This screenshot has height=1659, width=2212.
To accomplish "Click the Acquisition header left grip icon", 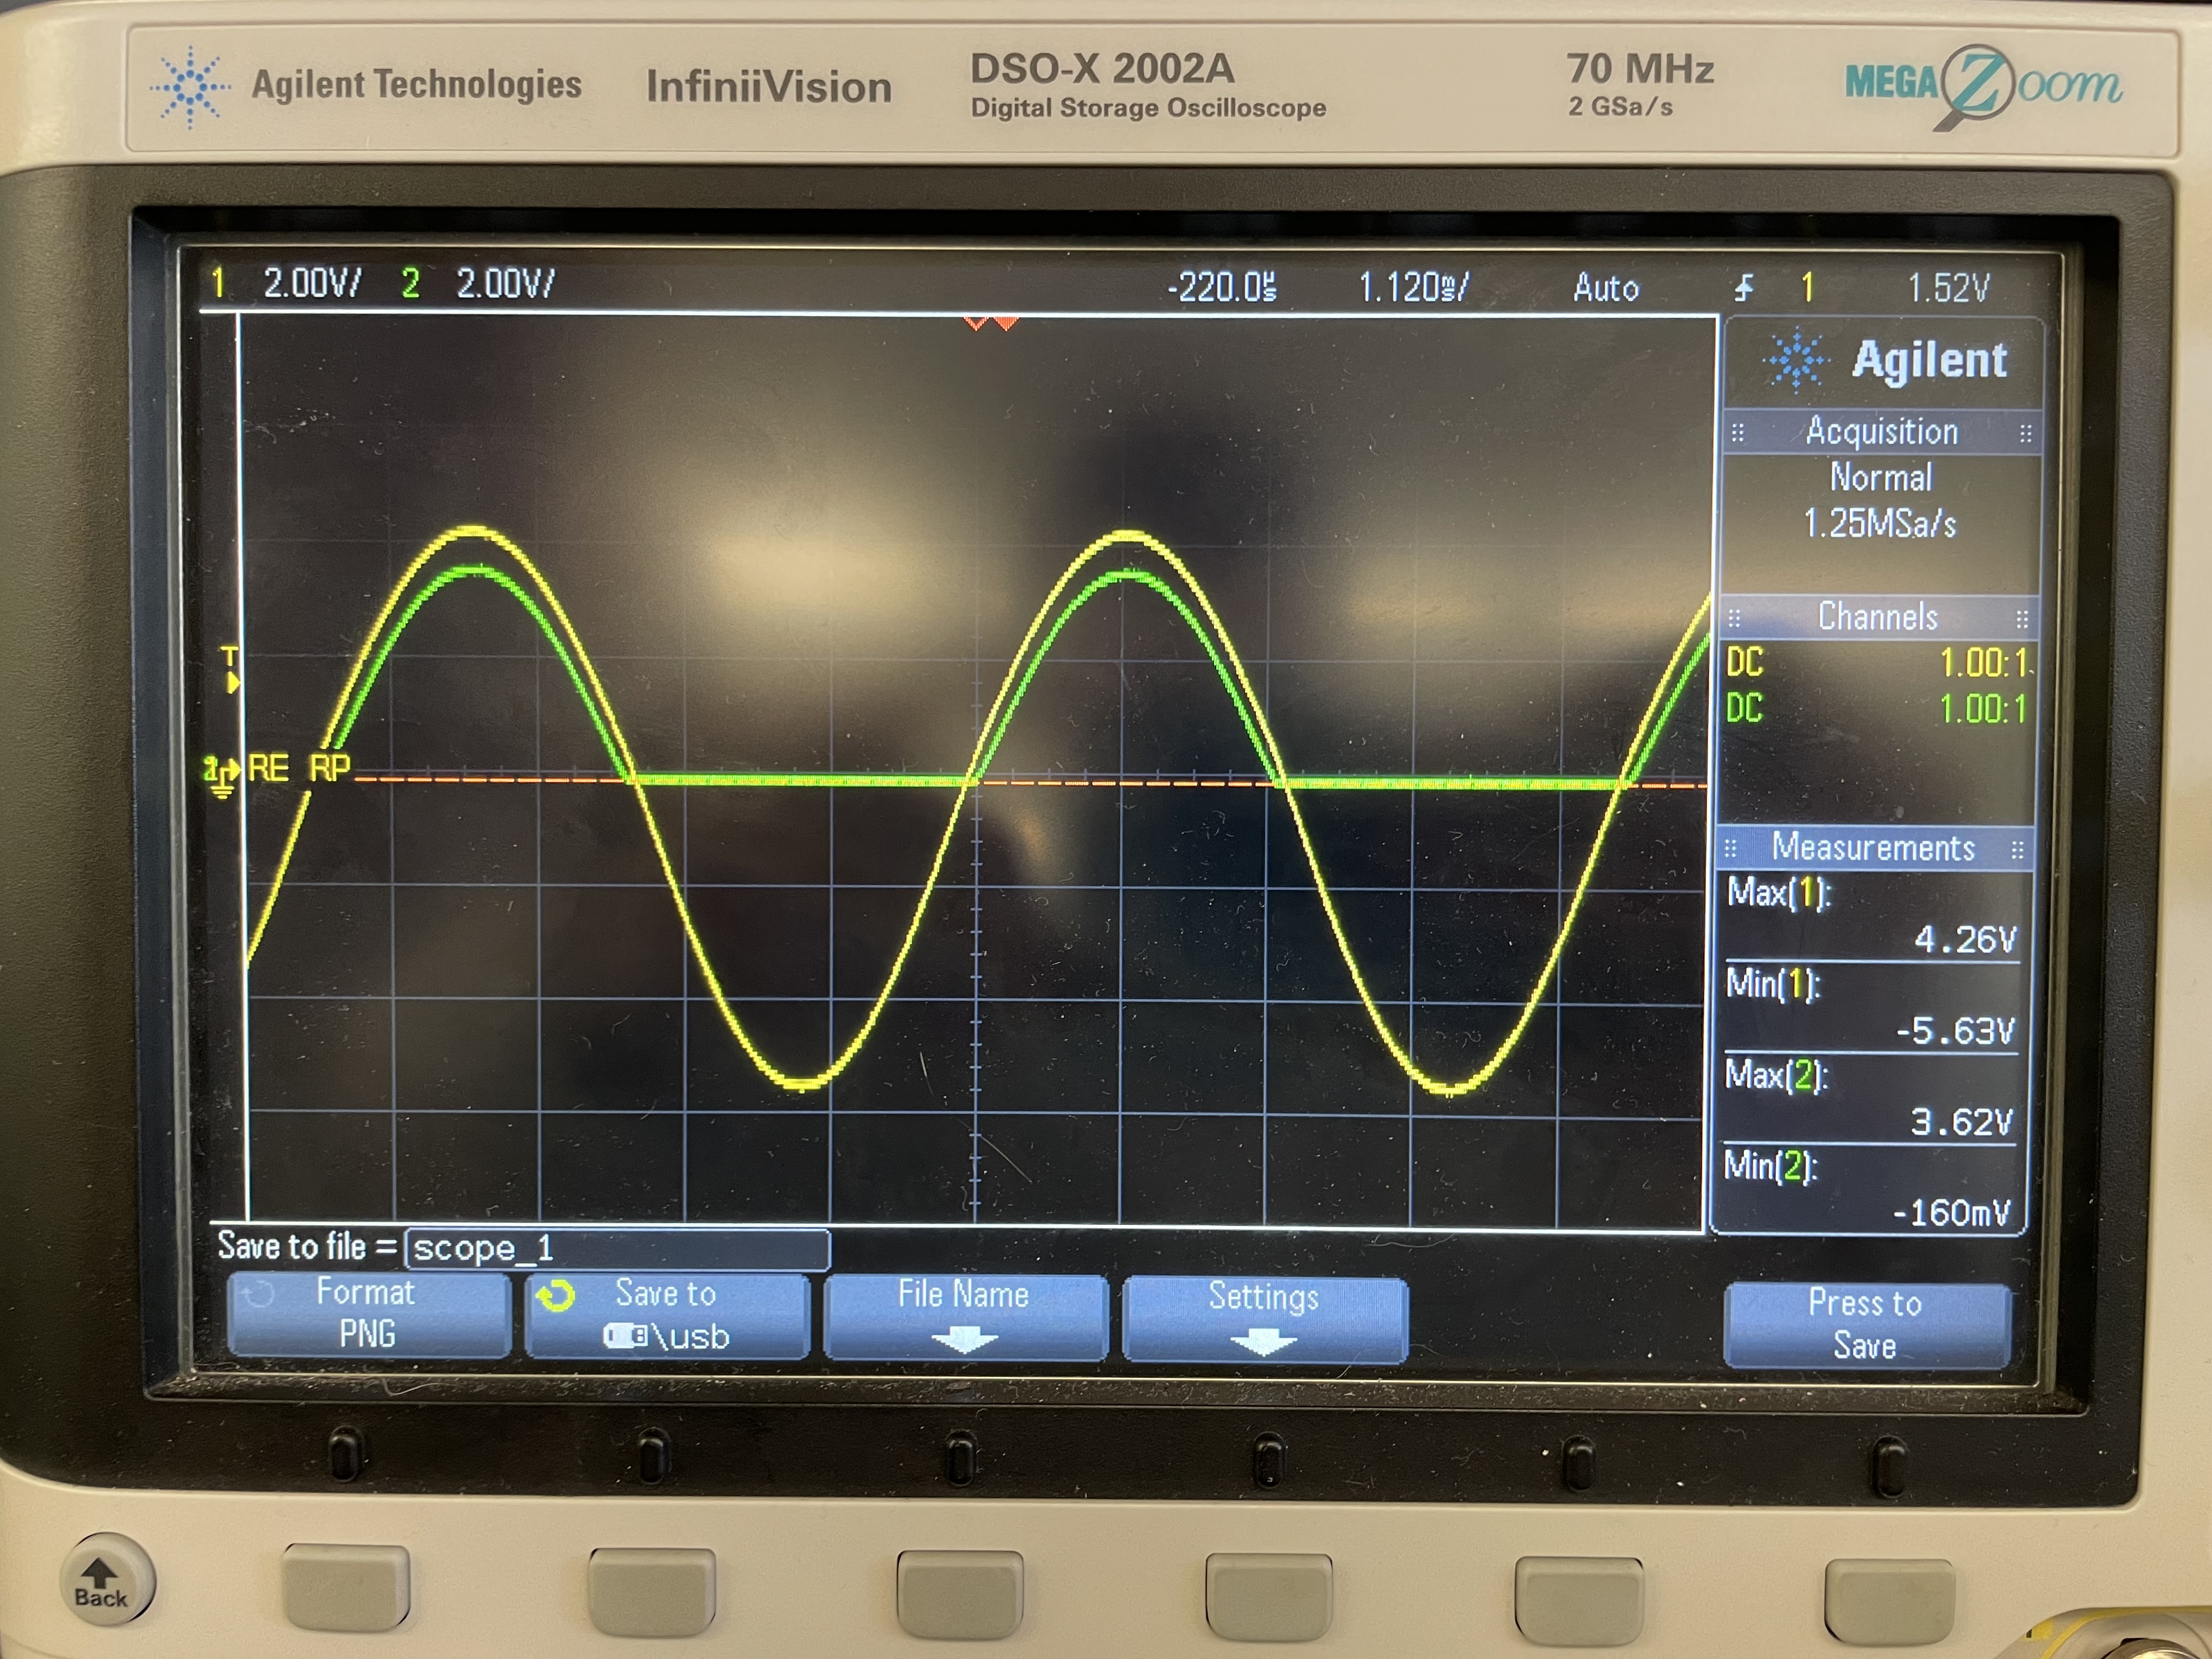I will pos(1738,432).
